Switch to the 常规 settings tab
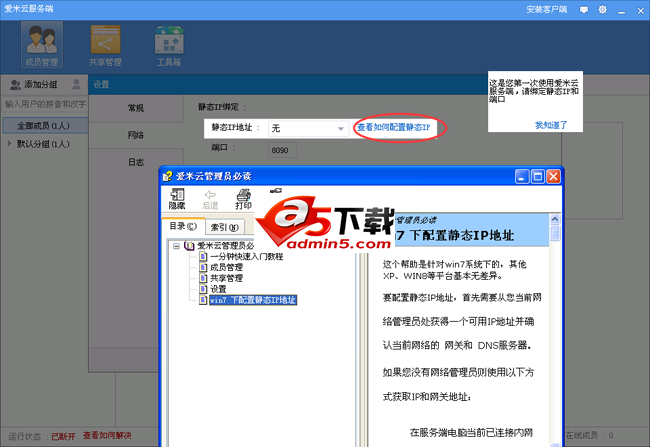Viewport: 650px width, 447px height. (x=136, y=108)
